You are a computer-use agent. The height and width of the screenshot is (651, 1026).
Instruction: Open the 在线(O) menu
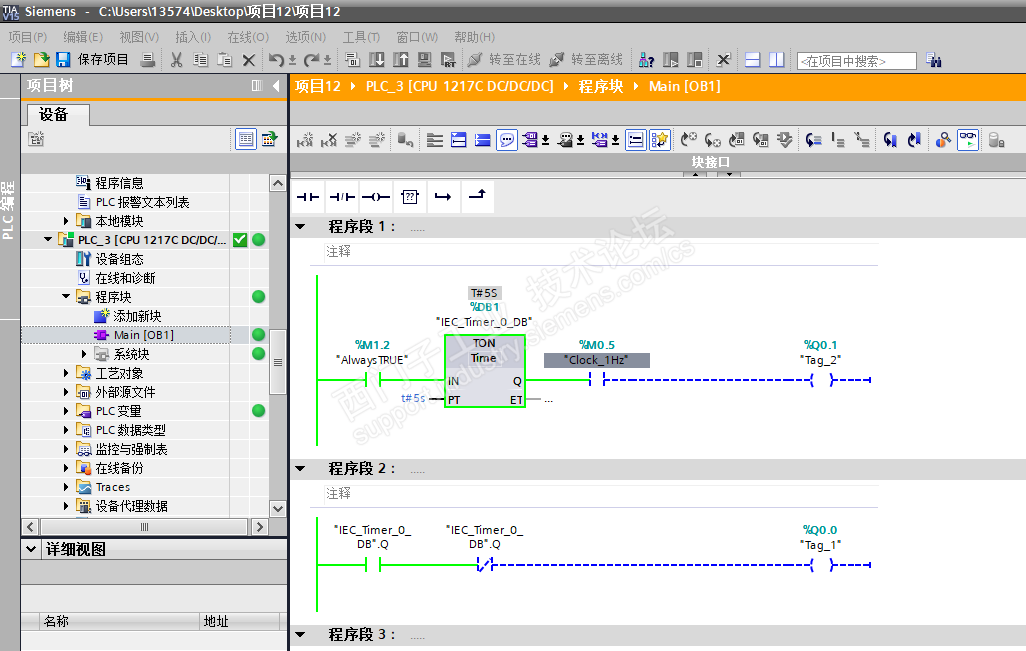click(248, 37)
